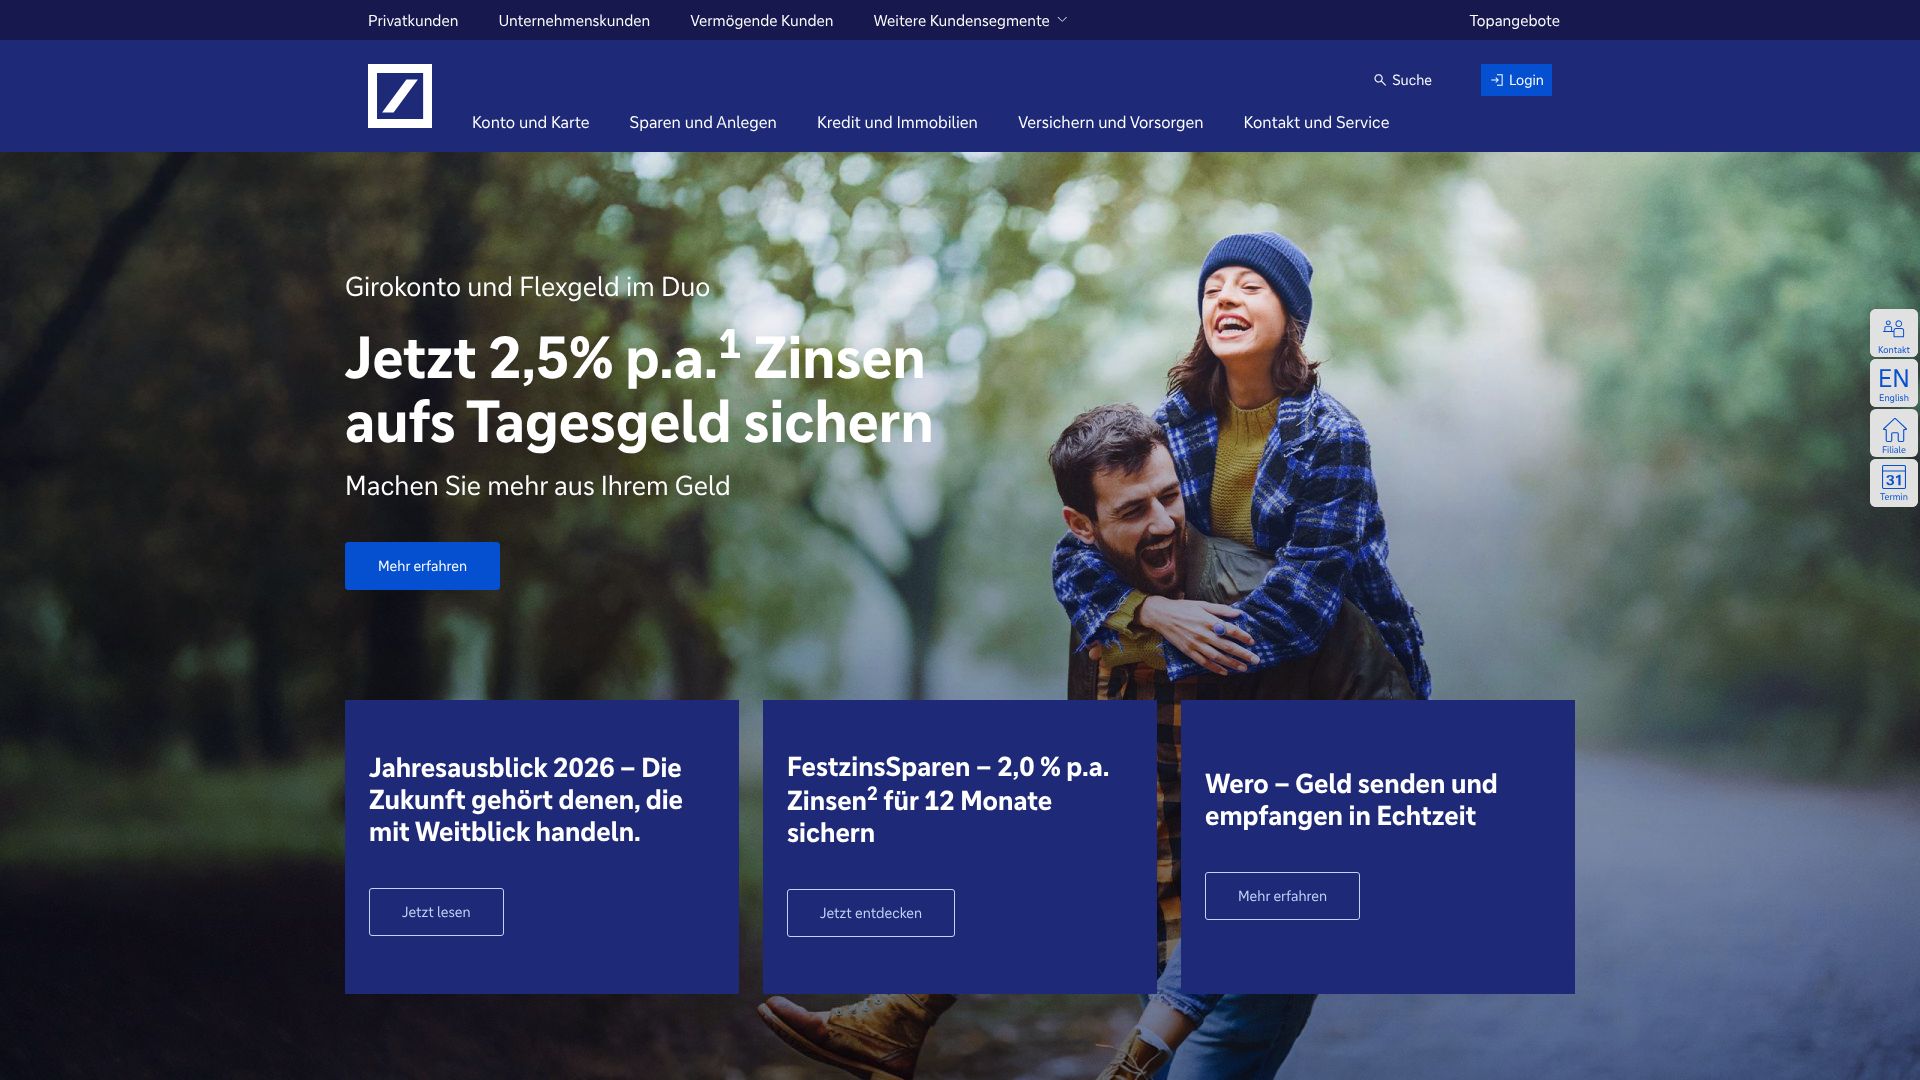
Task: Click the Login button
Action: click(1516, 80)
